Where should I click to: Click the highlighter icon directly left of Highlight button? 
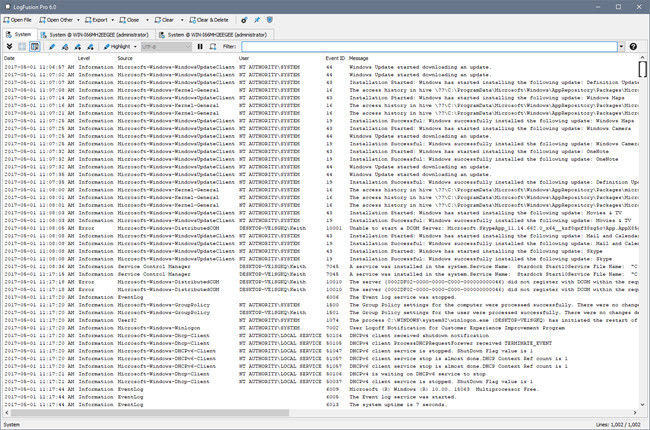tap(90, 46)
